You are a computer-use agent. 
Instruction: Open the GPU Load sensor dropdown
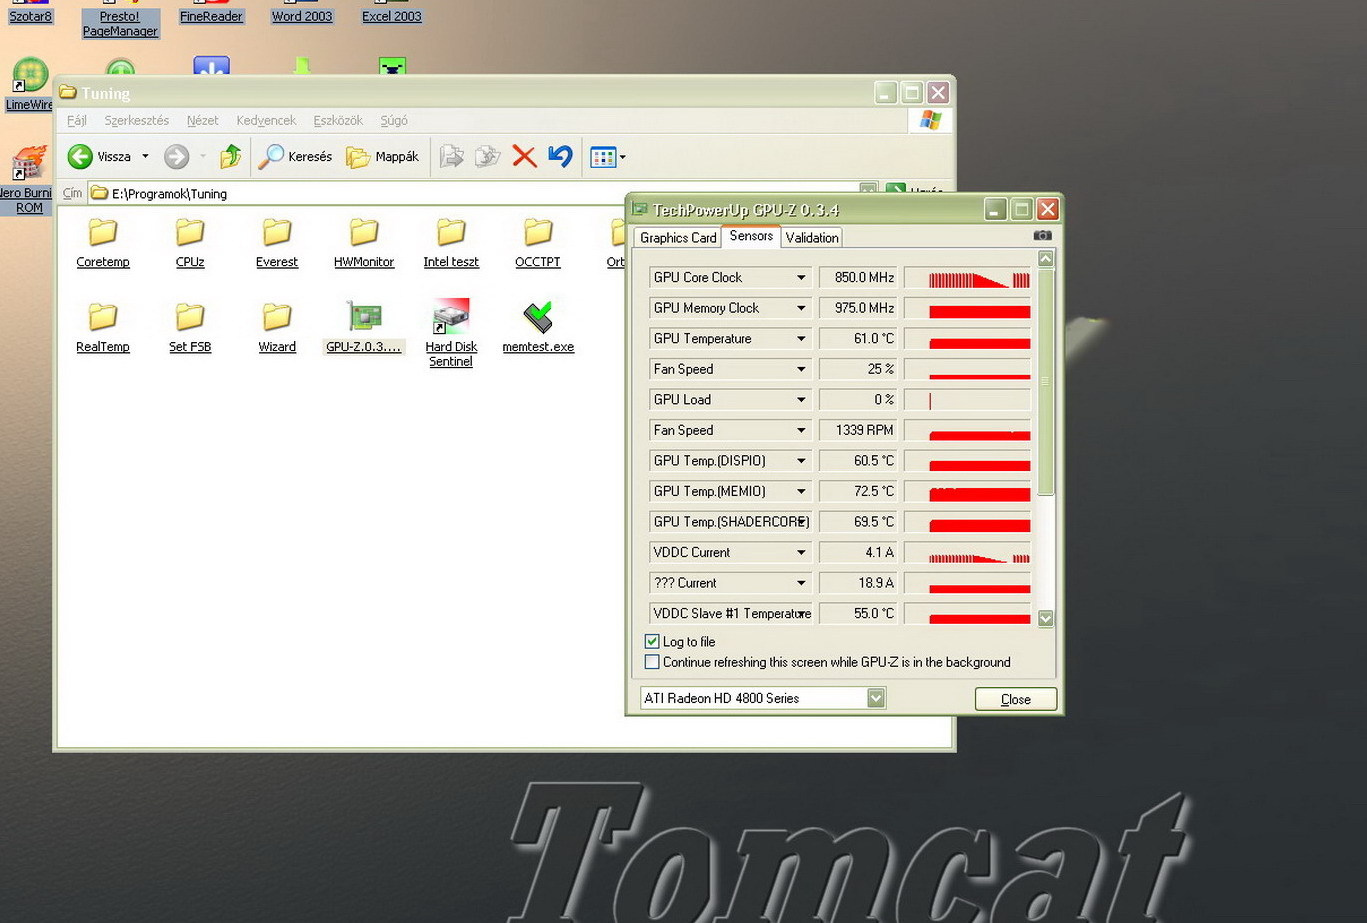tap(800, 400)
